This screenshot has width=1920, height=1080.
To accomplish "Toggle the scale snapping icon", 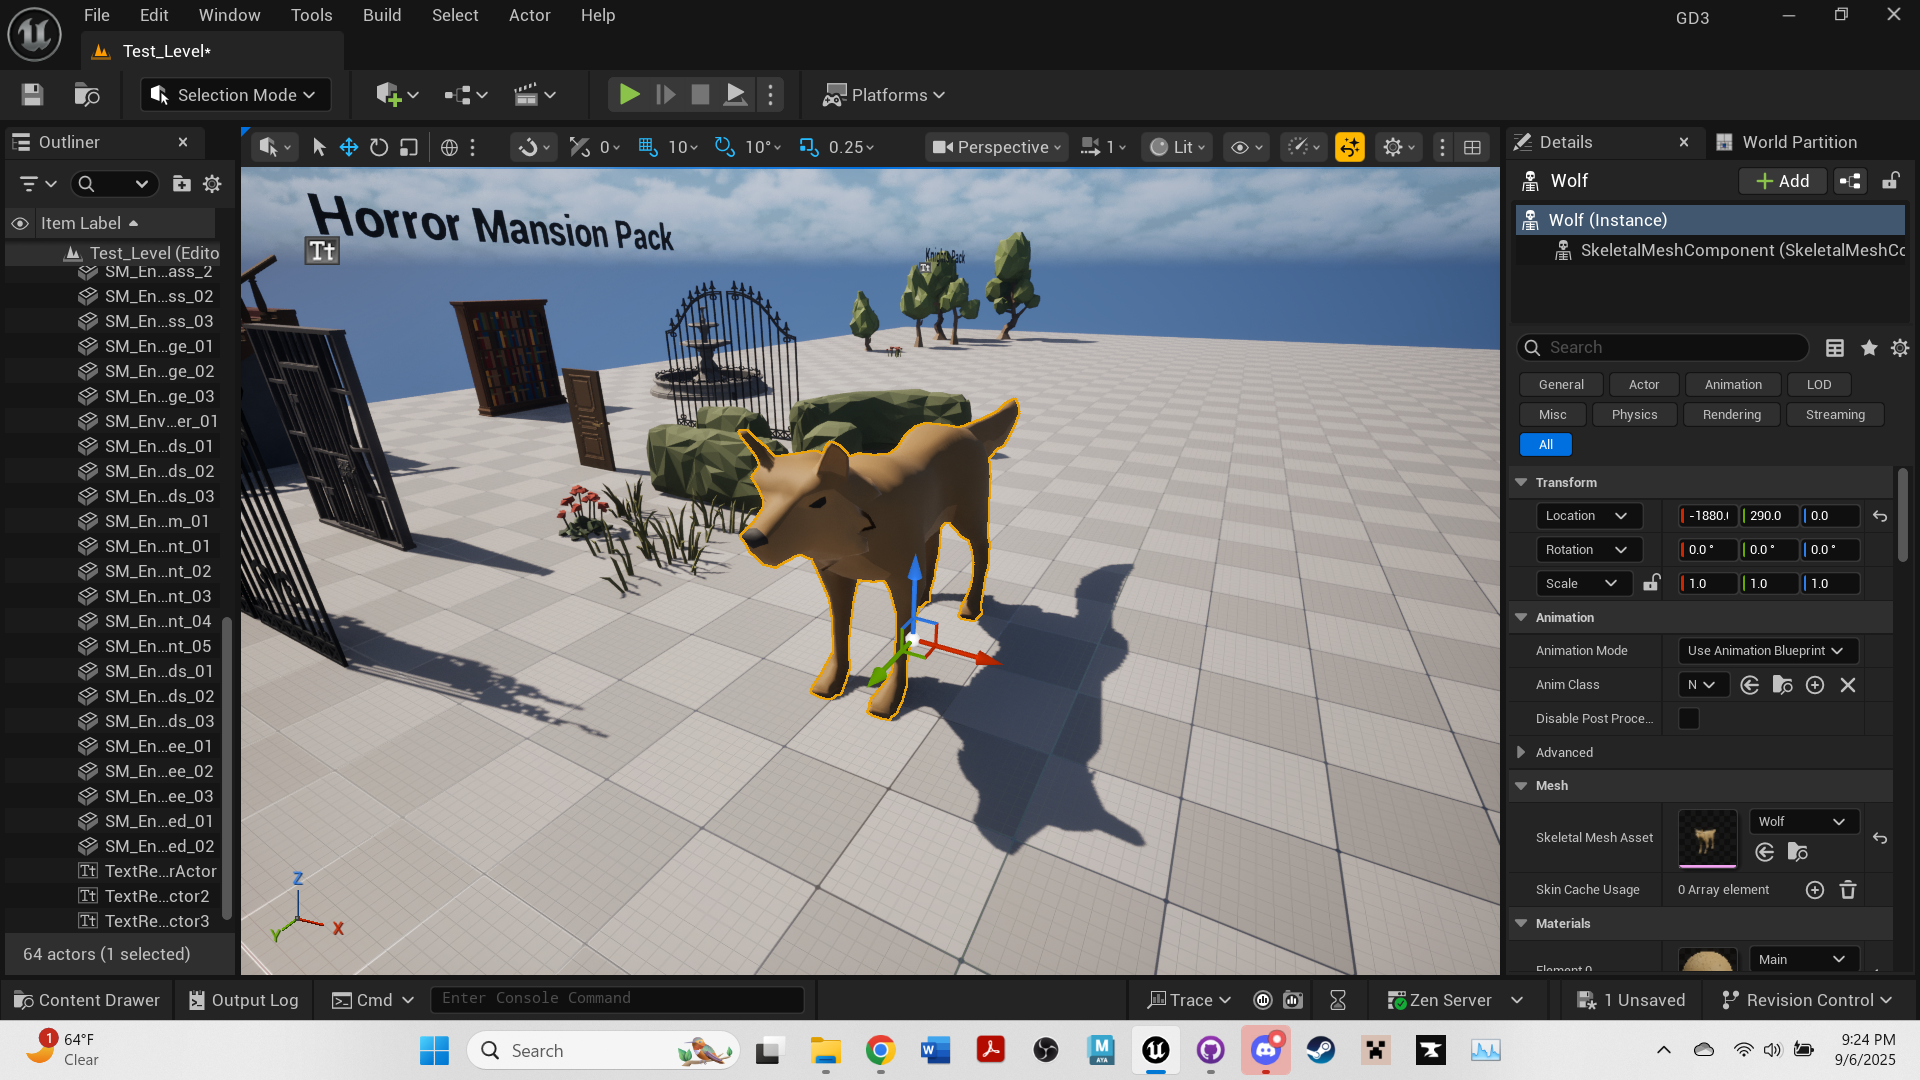I will tap(808, 148).
